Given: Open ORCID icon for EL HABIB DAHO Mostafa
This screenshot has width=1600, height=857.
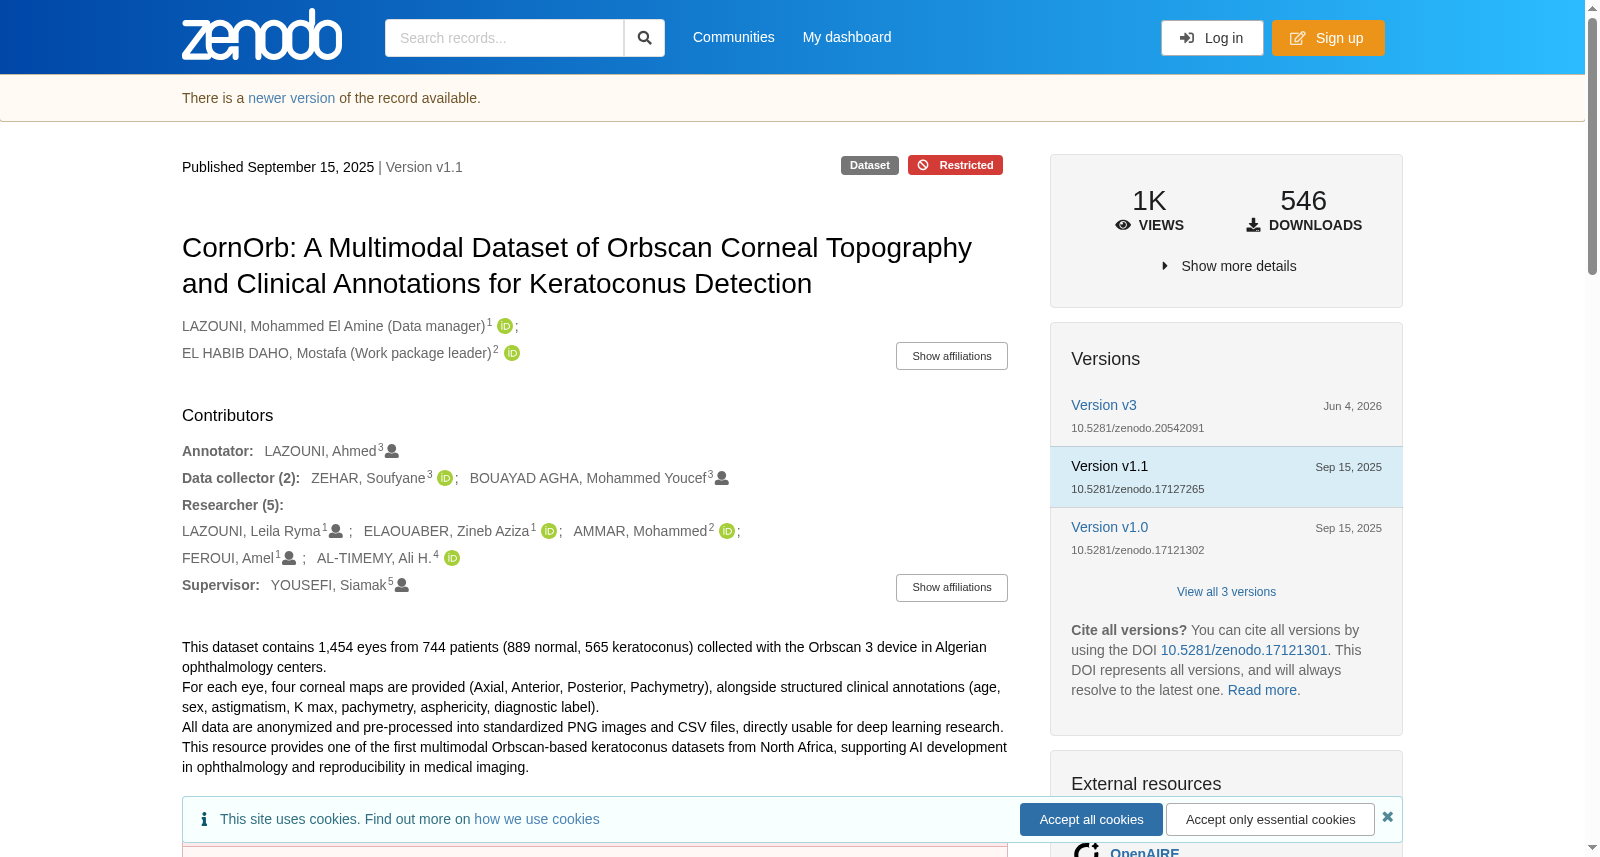Looking at the screenshot, I should coord(512,353).
